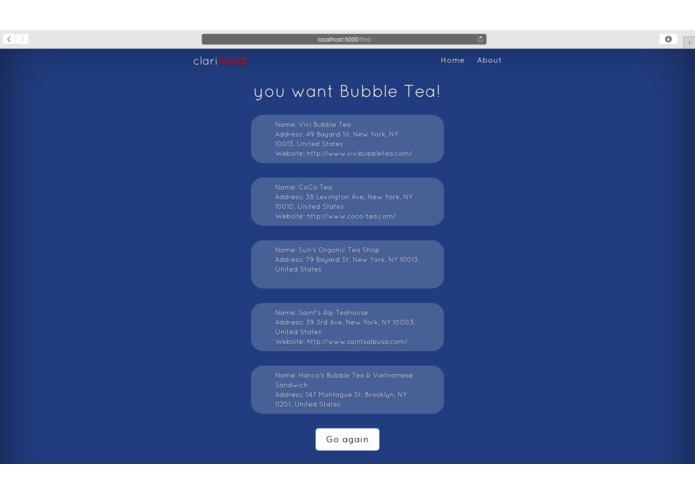Image resolution: width=695 pixels, height=494 pixels.
Task: Select the Name: Vivi Bubble Tea text
Action: 313,124
